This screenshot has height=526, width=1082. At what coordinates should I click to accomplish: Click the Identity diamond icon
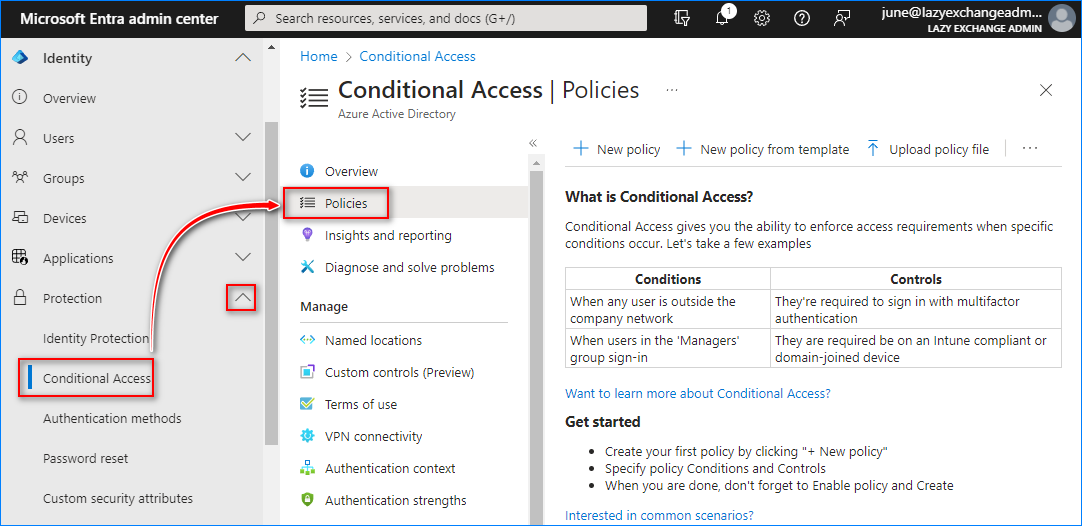[20, 58]
